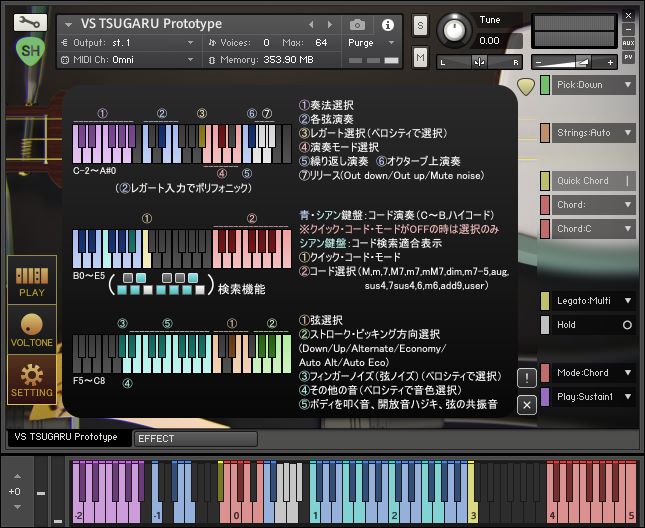Click the purple swatch beside Play:Sustain1
The image size is (645, 528).
click(545, 397)
